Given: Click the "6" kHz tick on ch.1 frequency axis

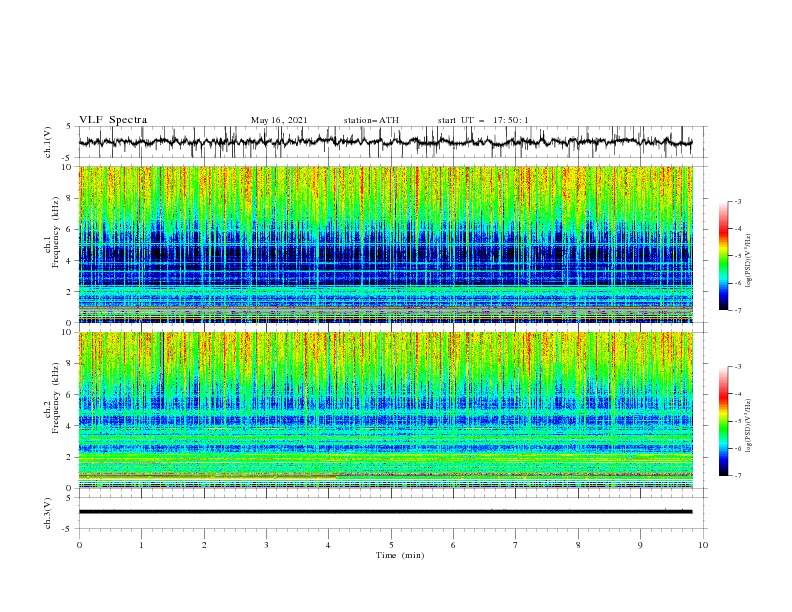Looking at the screenshot, I should pos(70,229).
